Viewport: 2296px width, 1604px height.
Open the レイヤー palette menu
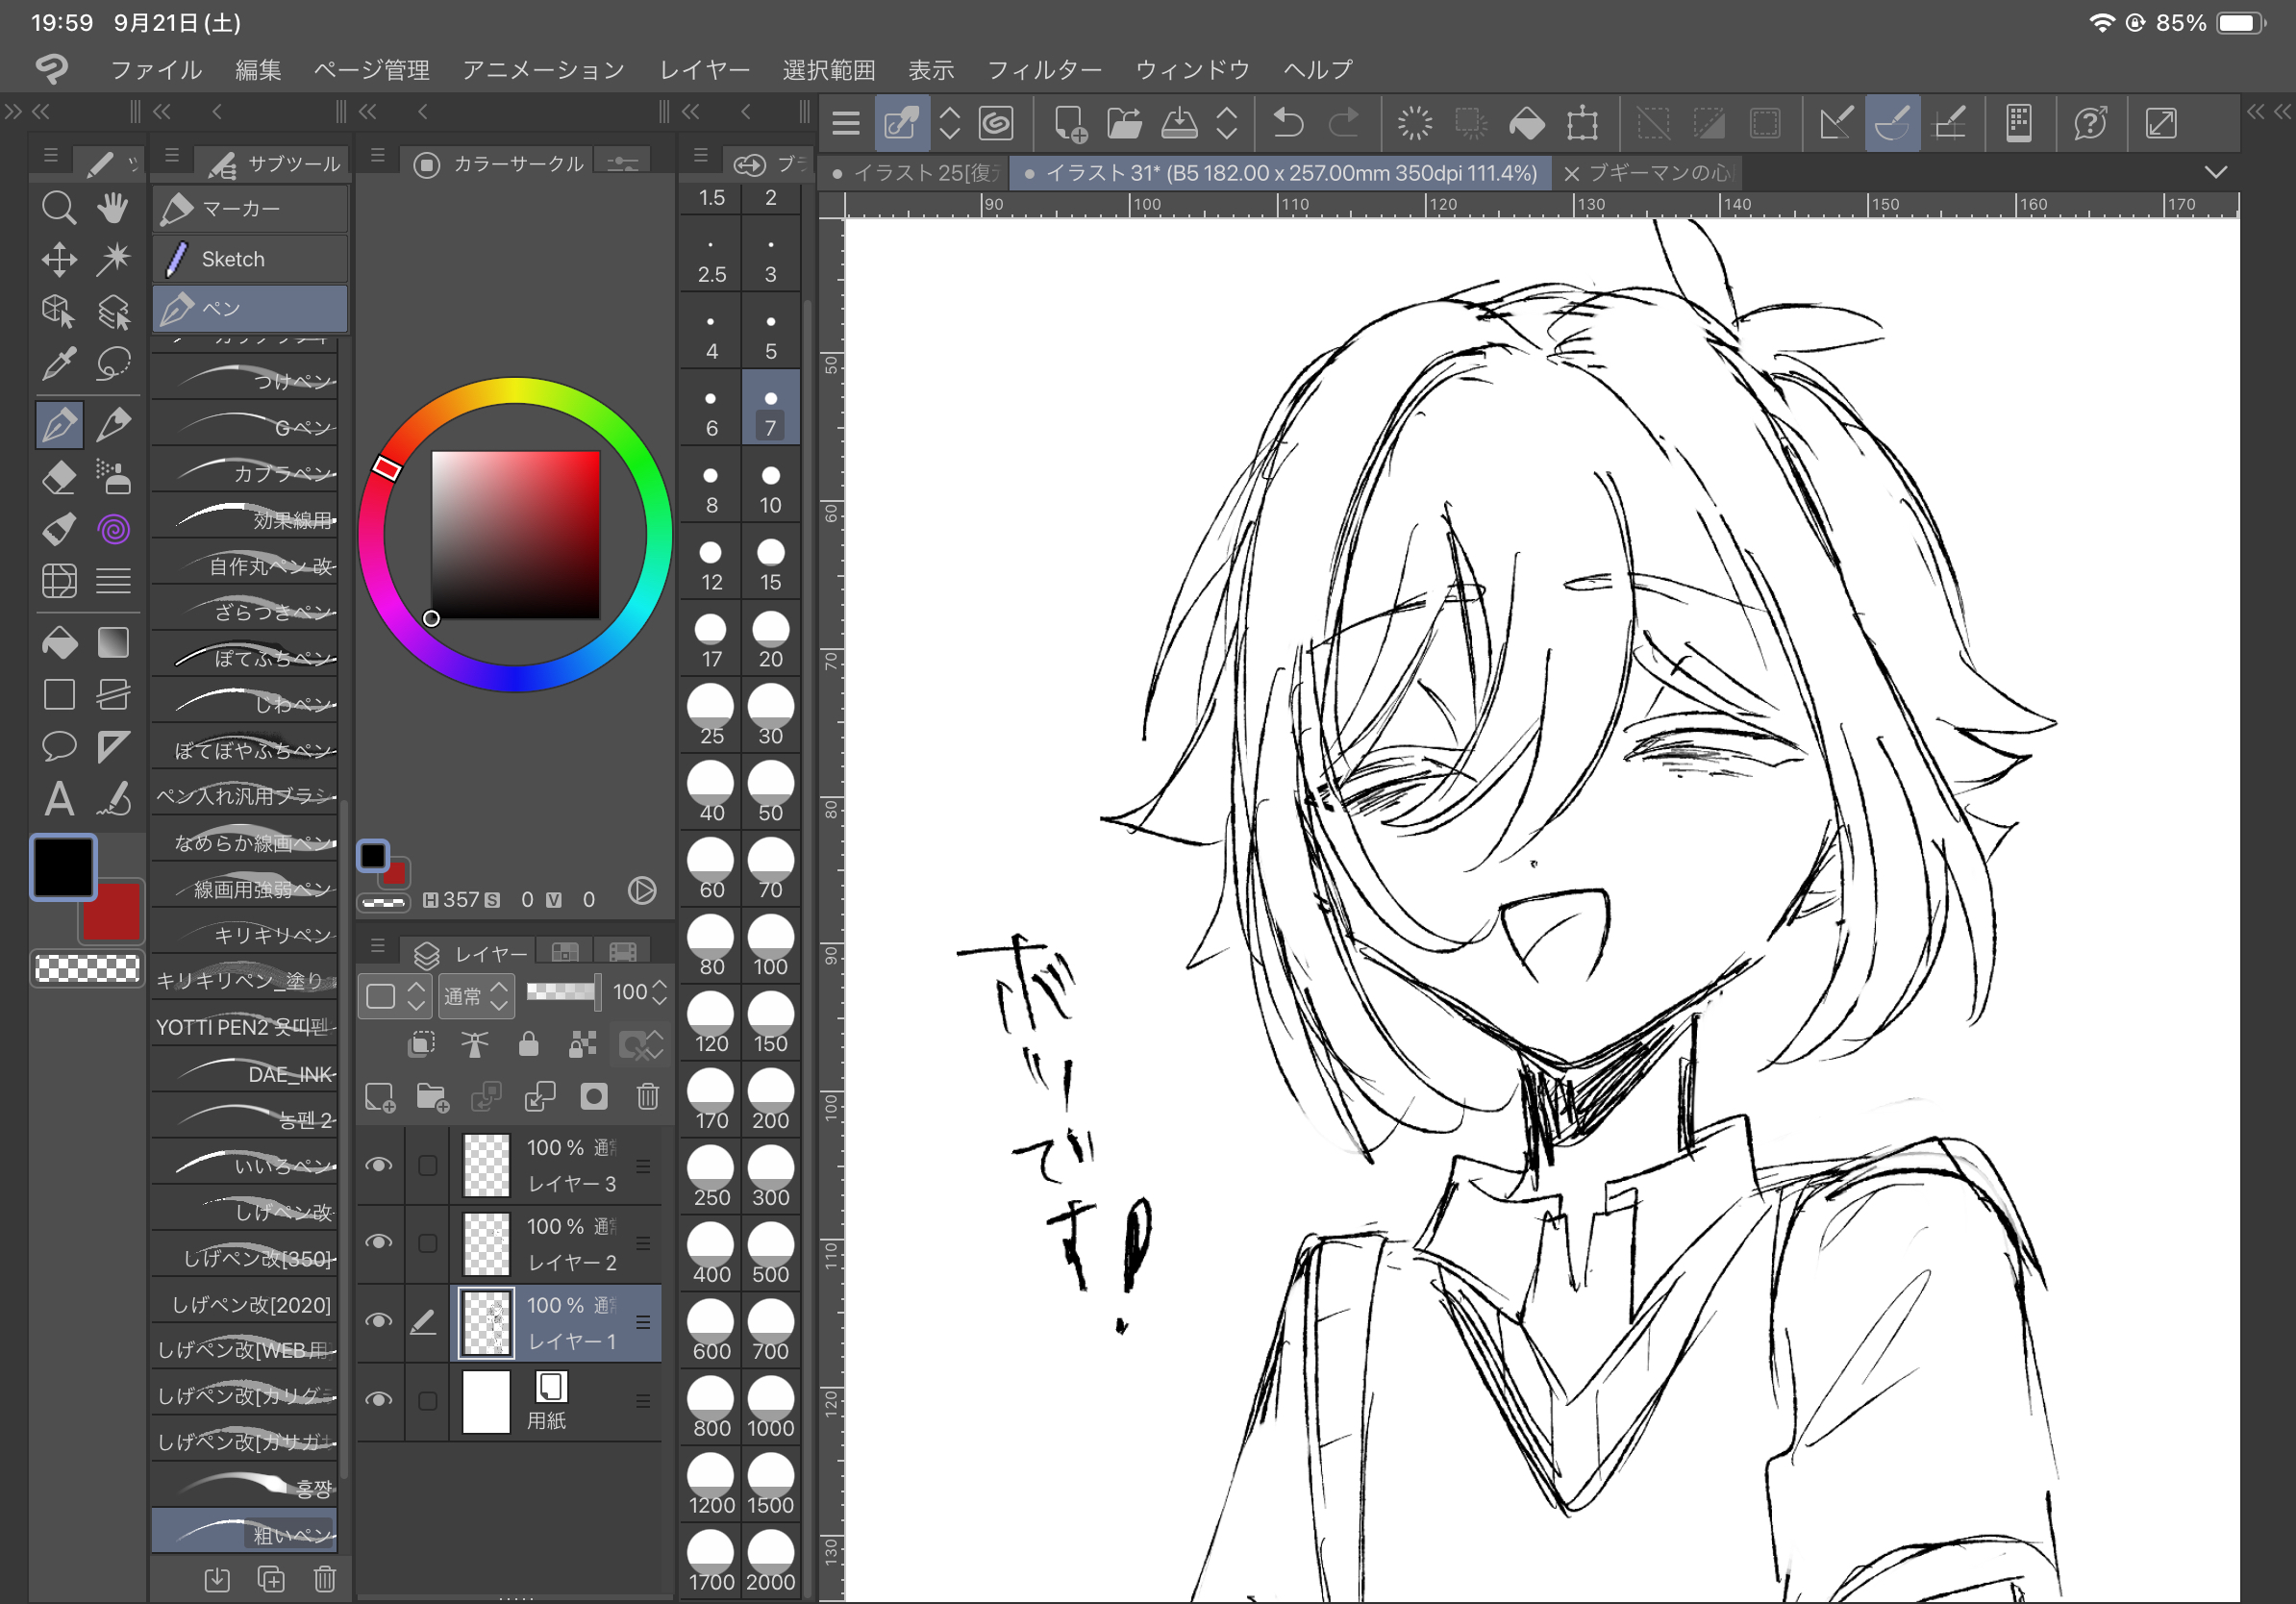click(377, 945)
